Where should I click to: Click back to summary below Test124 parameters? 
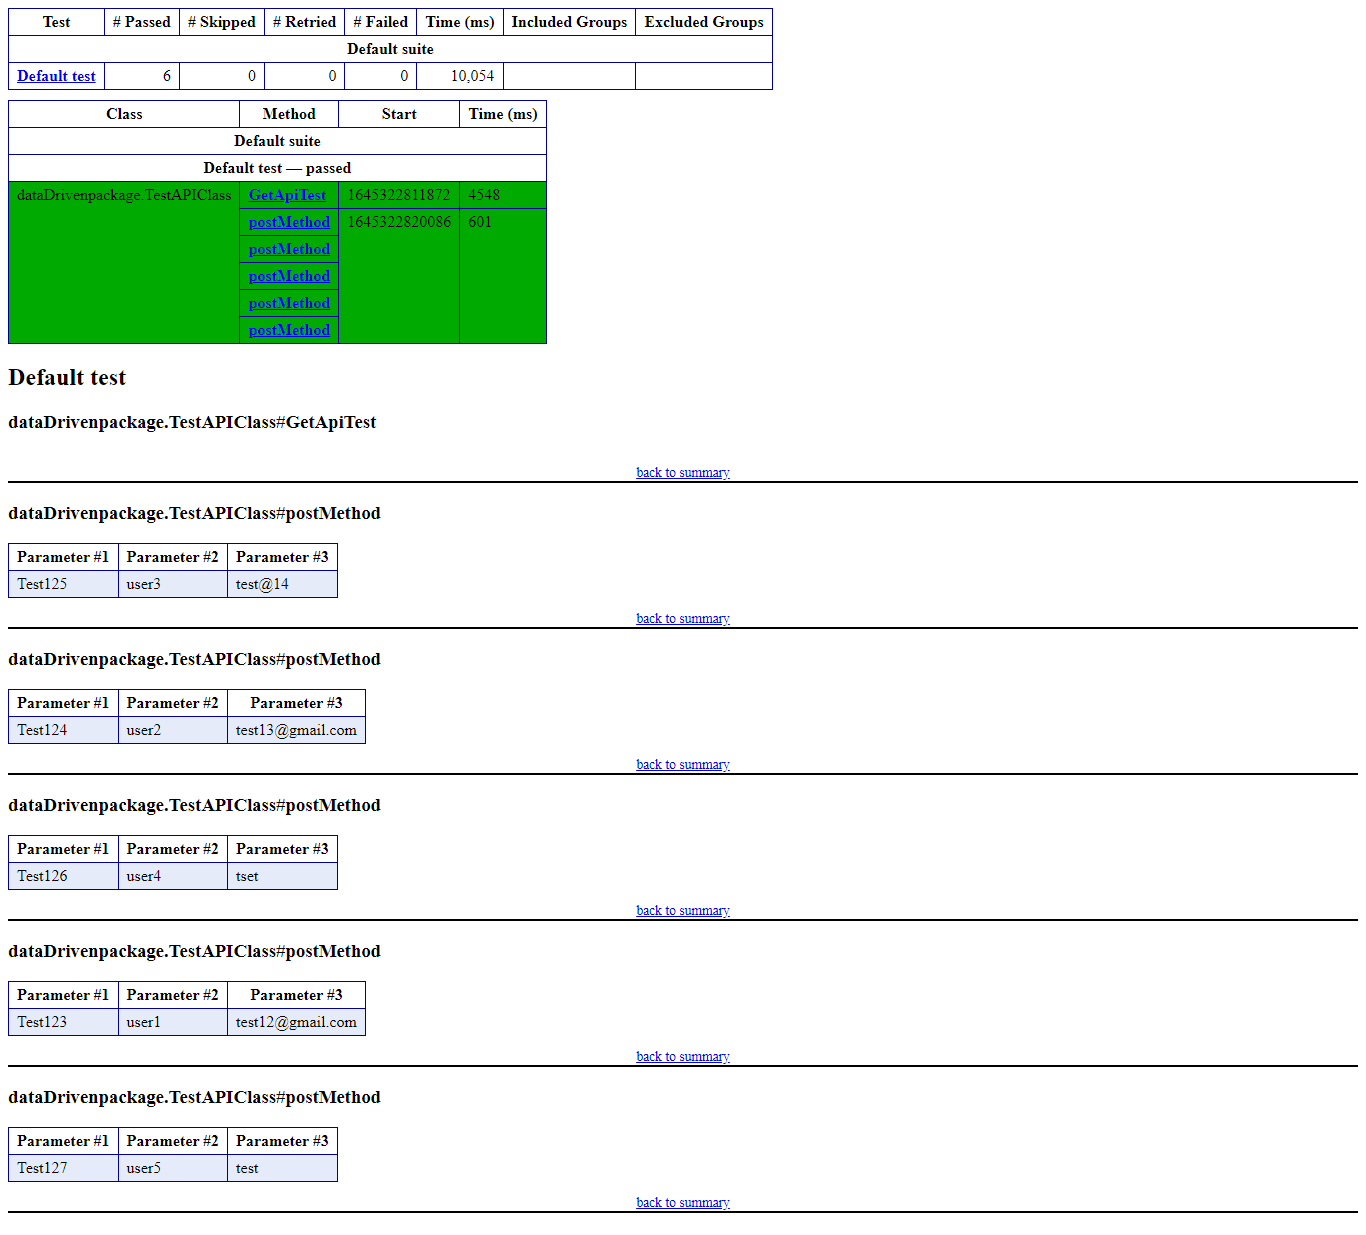coord(683,764)
